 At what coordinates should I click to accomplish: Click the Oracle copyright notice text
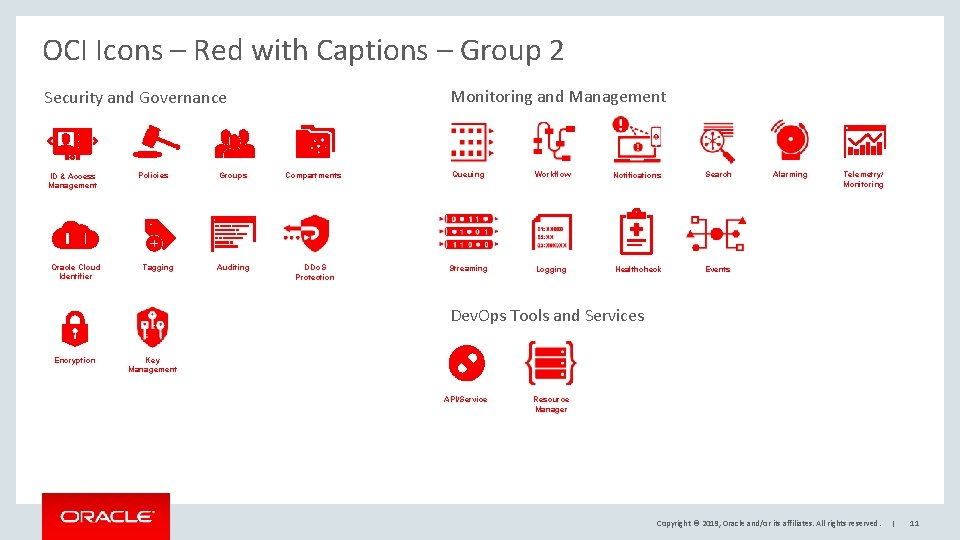tap(768, 523)
